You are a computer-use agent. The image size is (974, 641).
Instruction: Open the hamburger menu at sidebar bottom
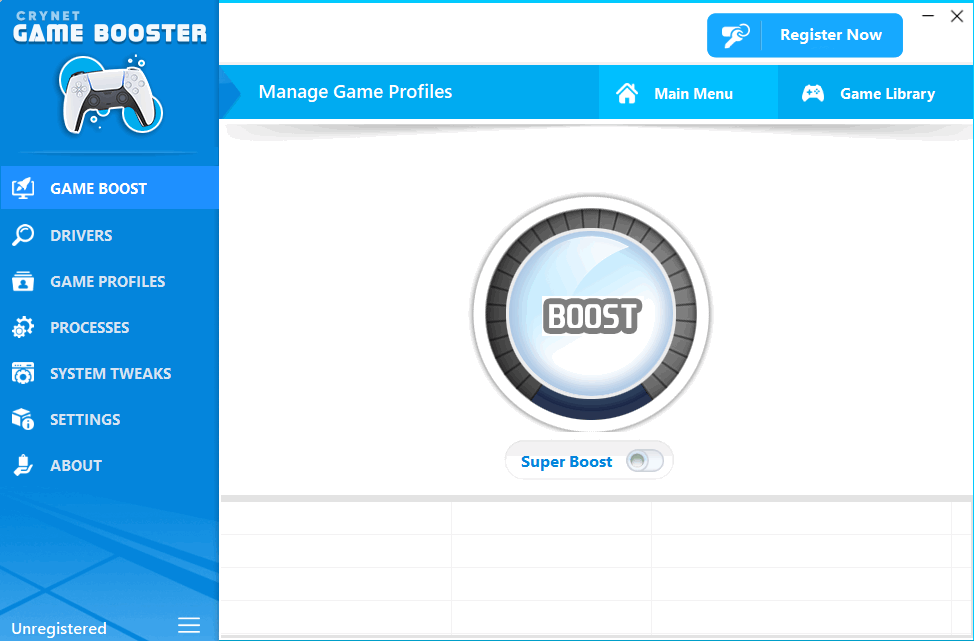[x=189, y=625]
